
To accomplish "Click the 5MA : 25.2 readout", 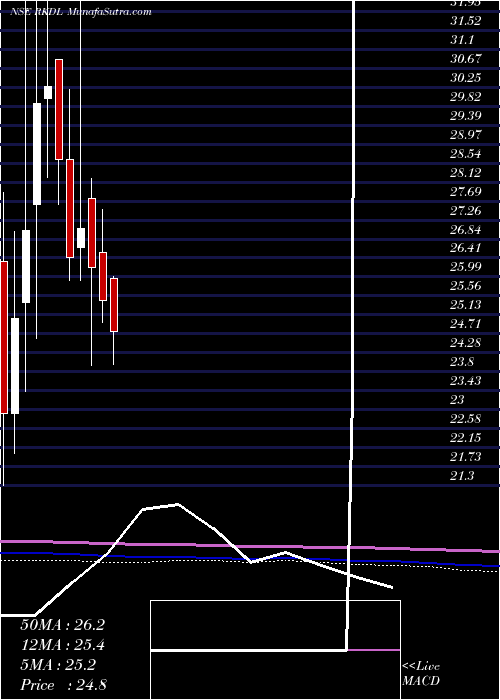I will click(x=58, y=665).
